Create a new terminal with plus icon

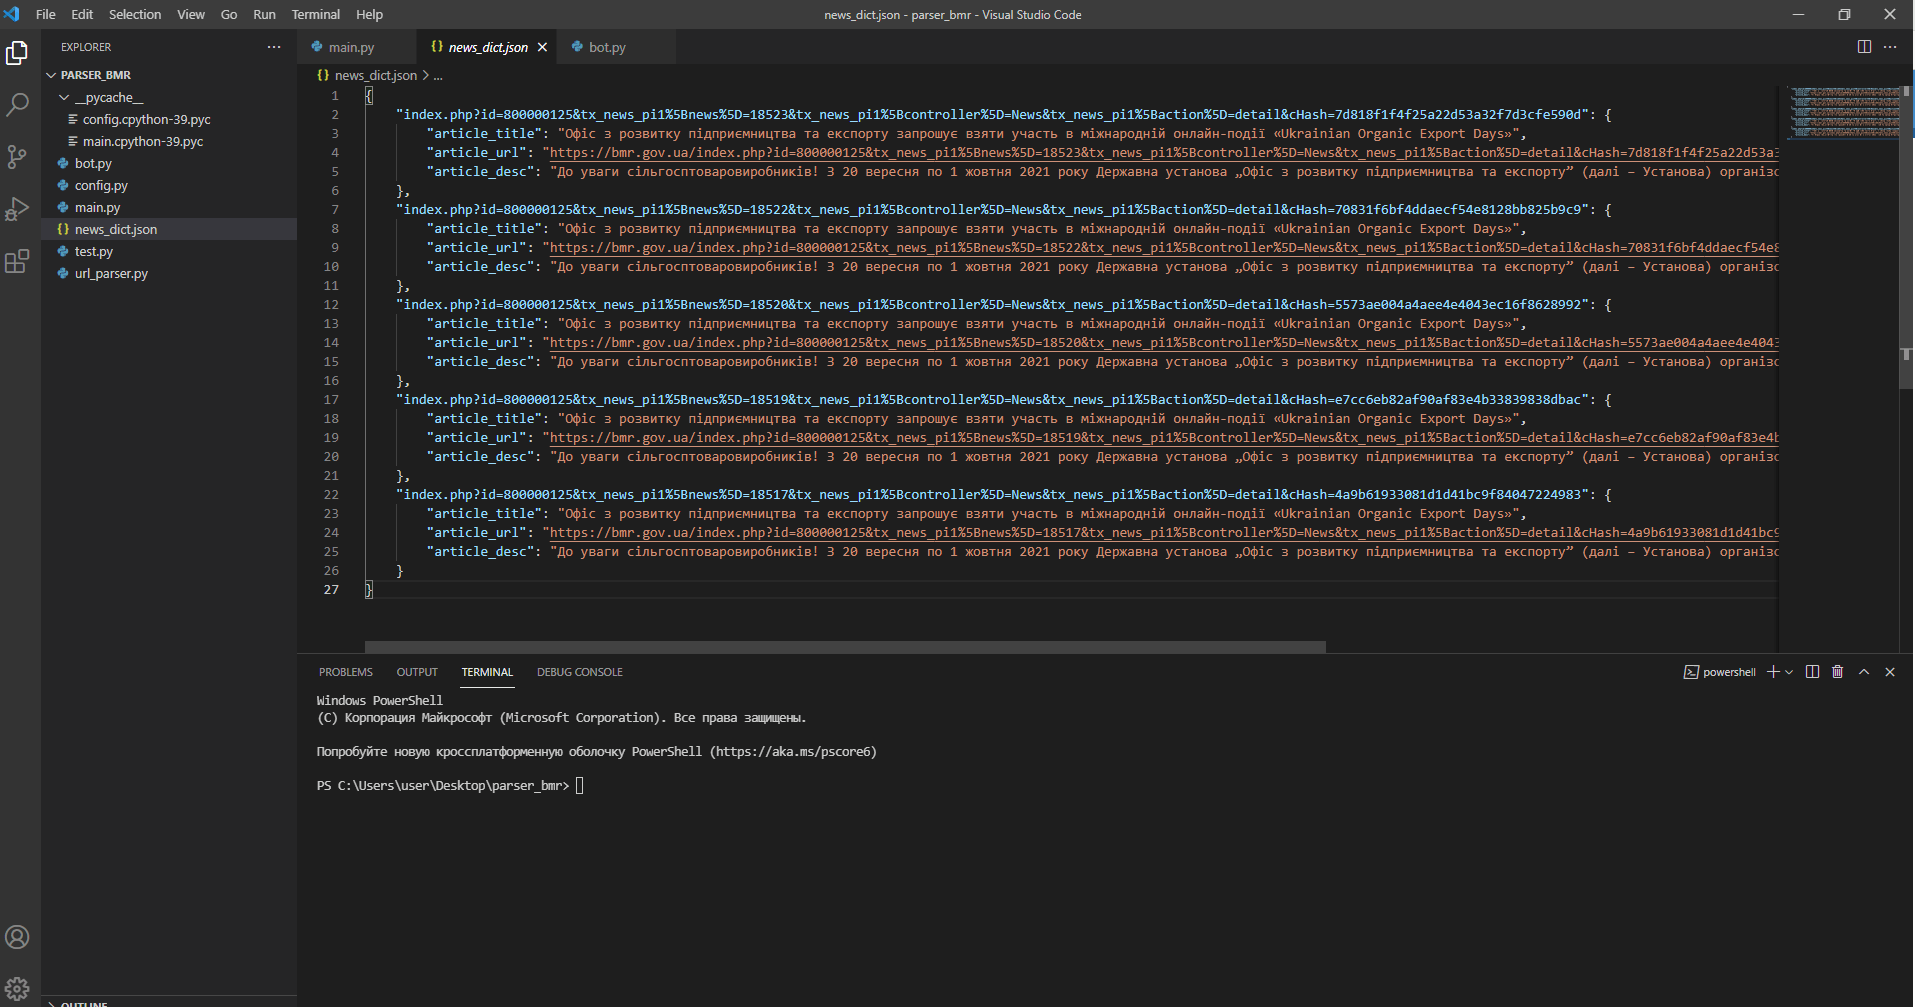[x=1773, y=672]
